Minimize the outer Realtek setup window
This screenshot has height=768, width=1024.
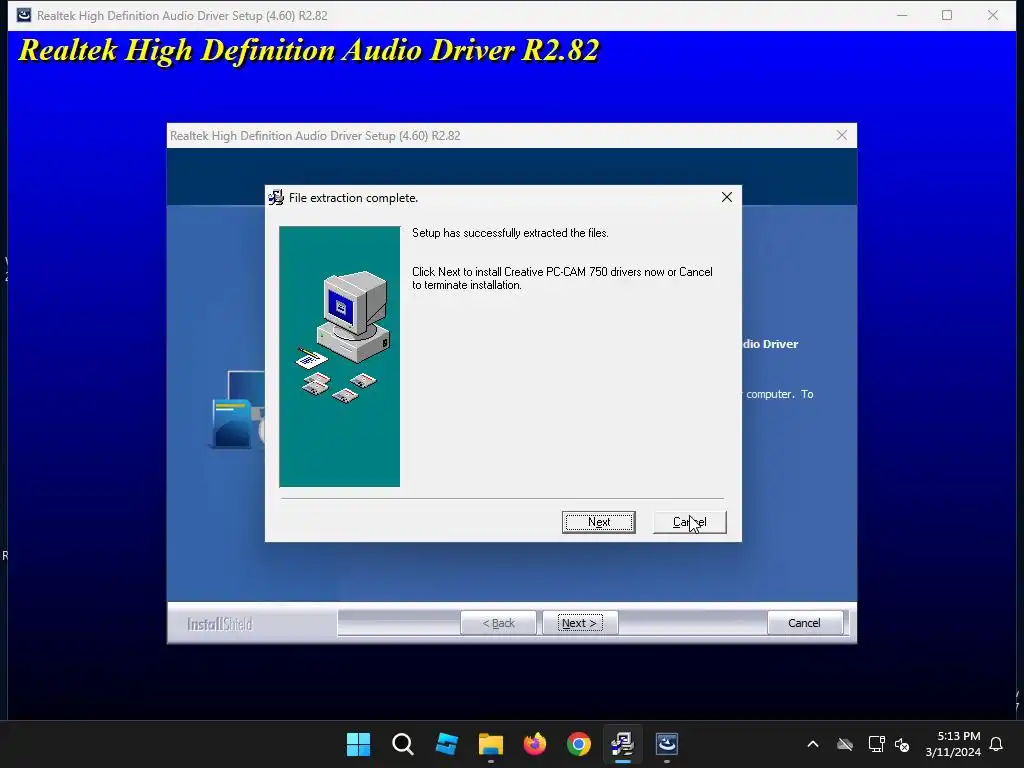[902, 15]
